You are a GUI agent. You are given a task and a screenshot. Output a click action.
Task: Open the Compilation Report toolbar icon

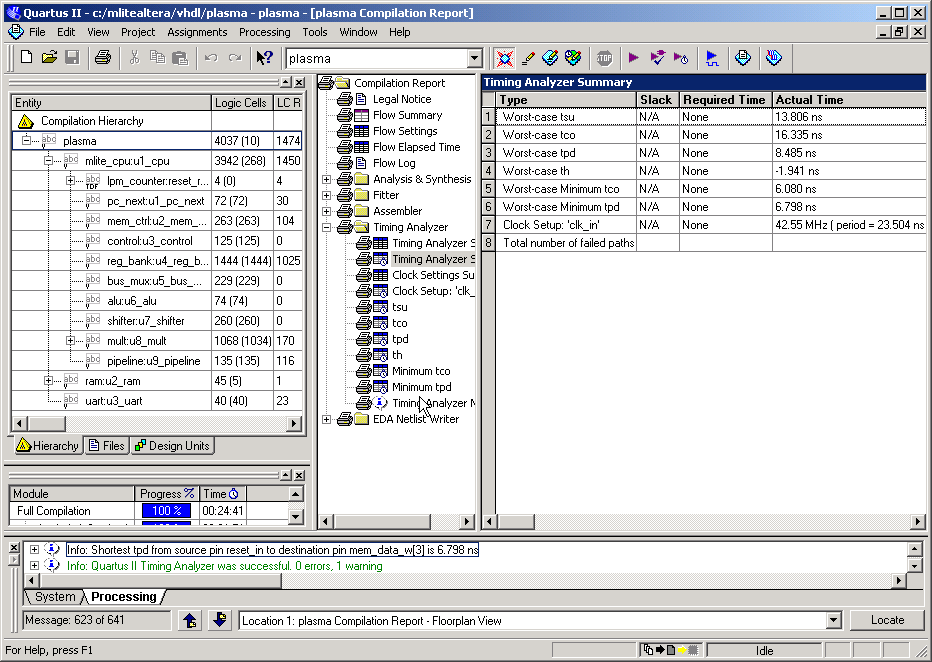tap(742, 58)
